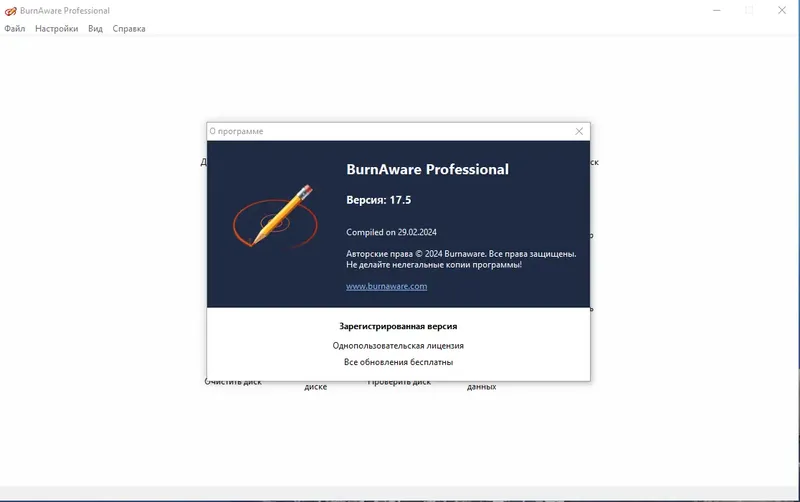Image resolution: width=800 pixels, height=502 pixels.
Task: Close the BurnAware Professional main window
Action: pos(782,10)
